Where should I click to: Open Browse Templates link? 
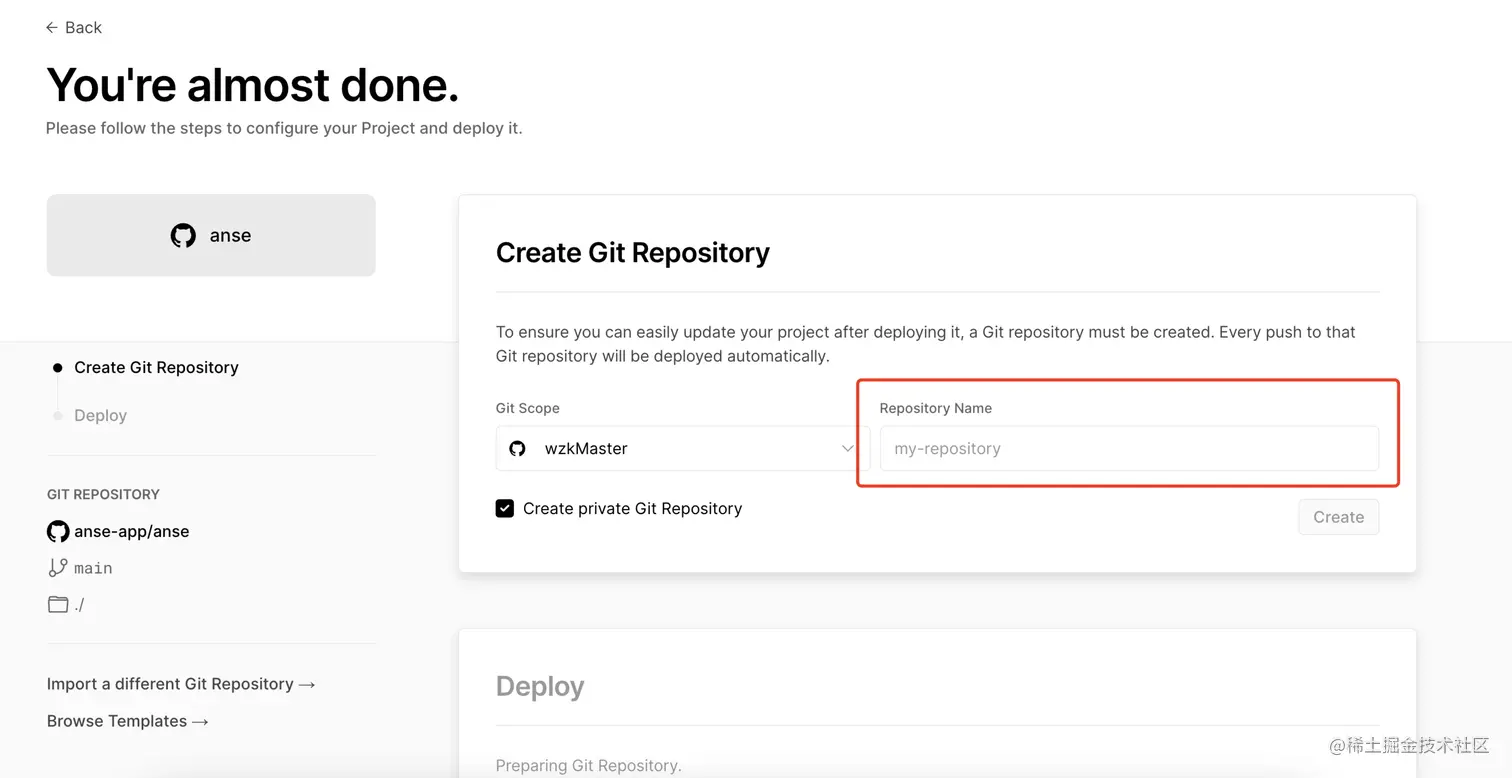pos(128,721)
